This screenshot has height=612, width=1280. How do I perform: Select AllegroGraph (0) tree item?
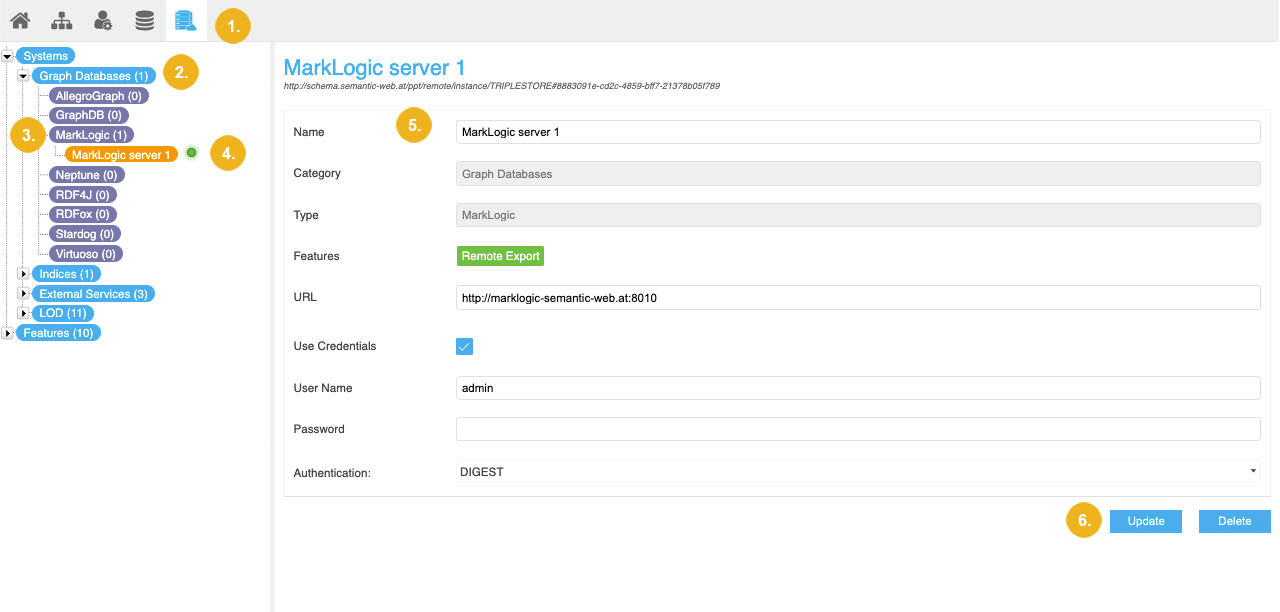click(x=99, y=96)
